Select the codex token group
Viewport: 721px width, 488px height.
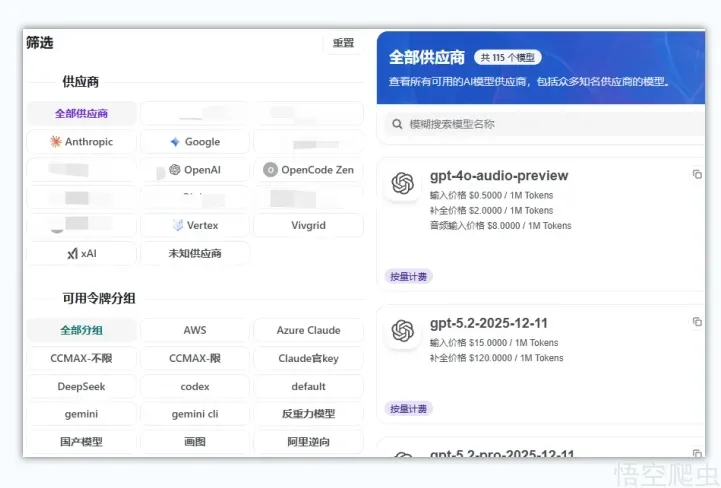195,386
